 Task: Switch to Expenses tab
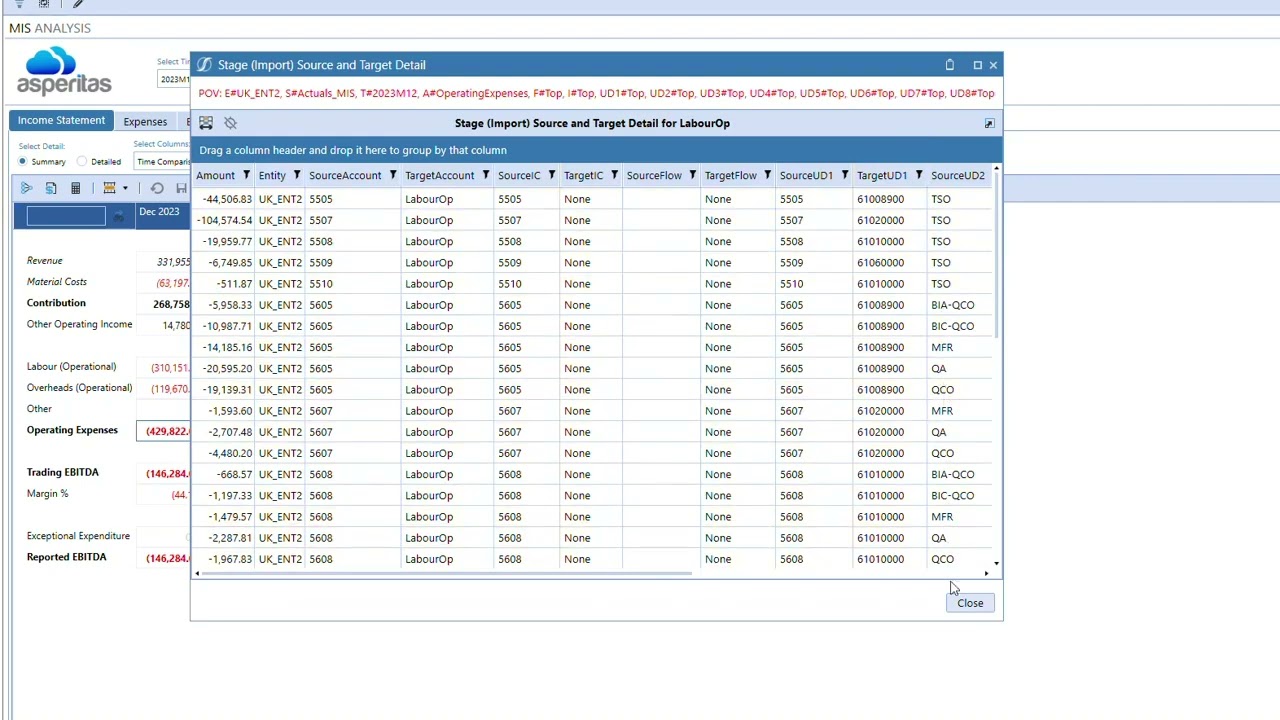click(145, 122)
